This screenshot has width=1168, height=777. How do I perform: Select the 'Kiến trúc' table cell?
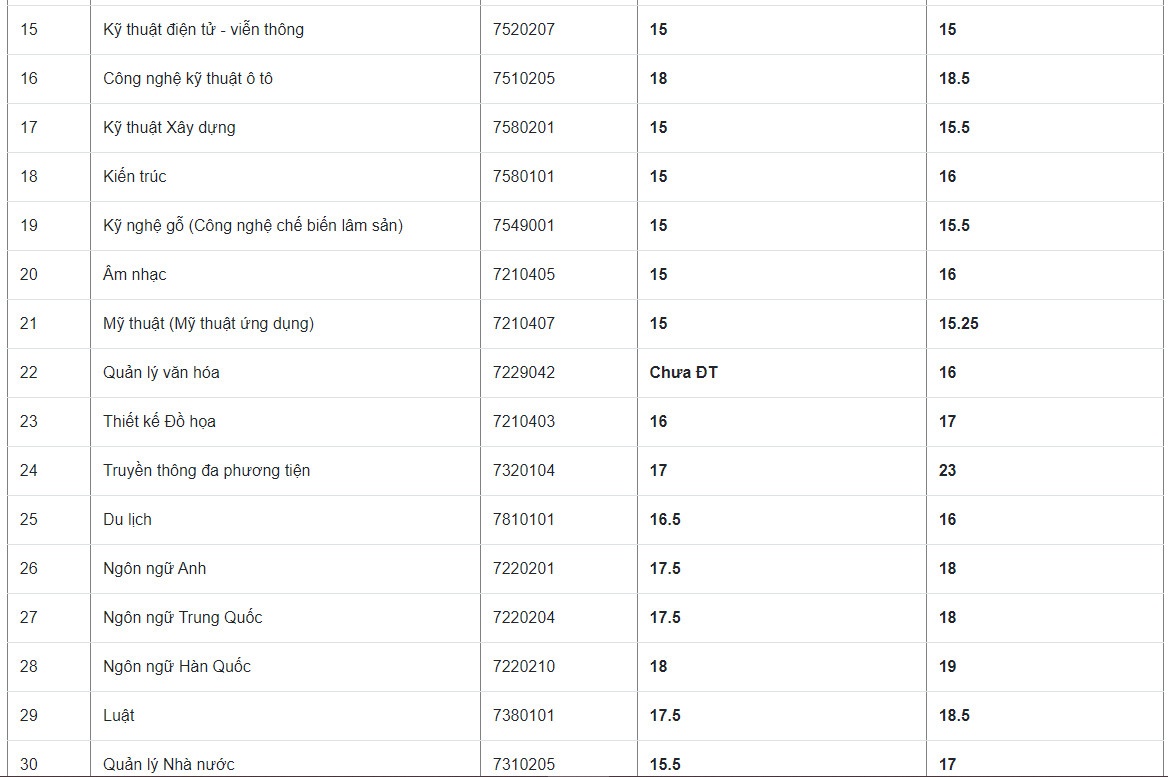(135, 176)
